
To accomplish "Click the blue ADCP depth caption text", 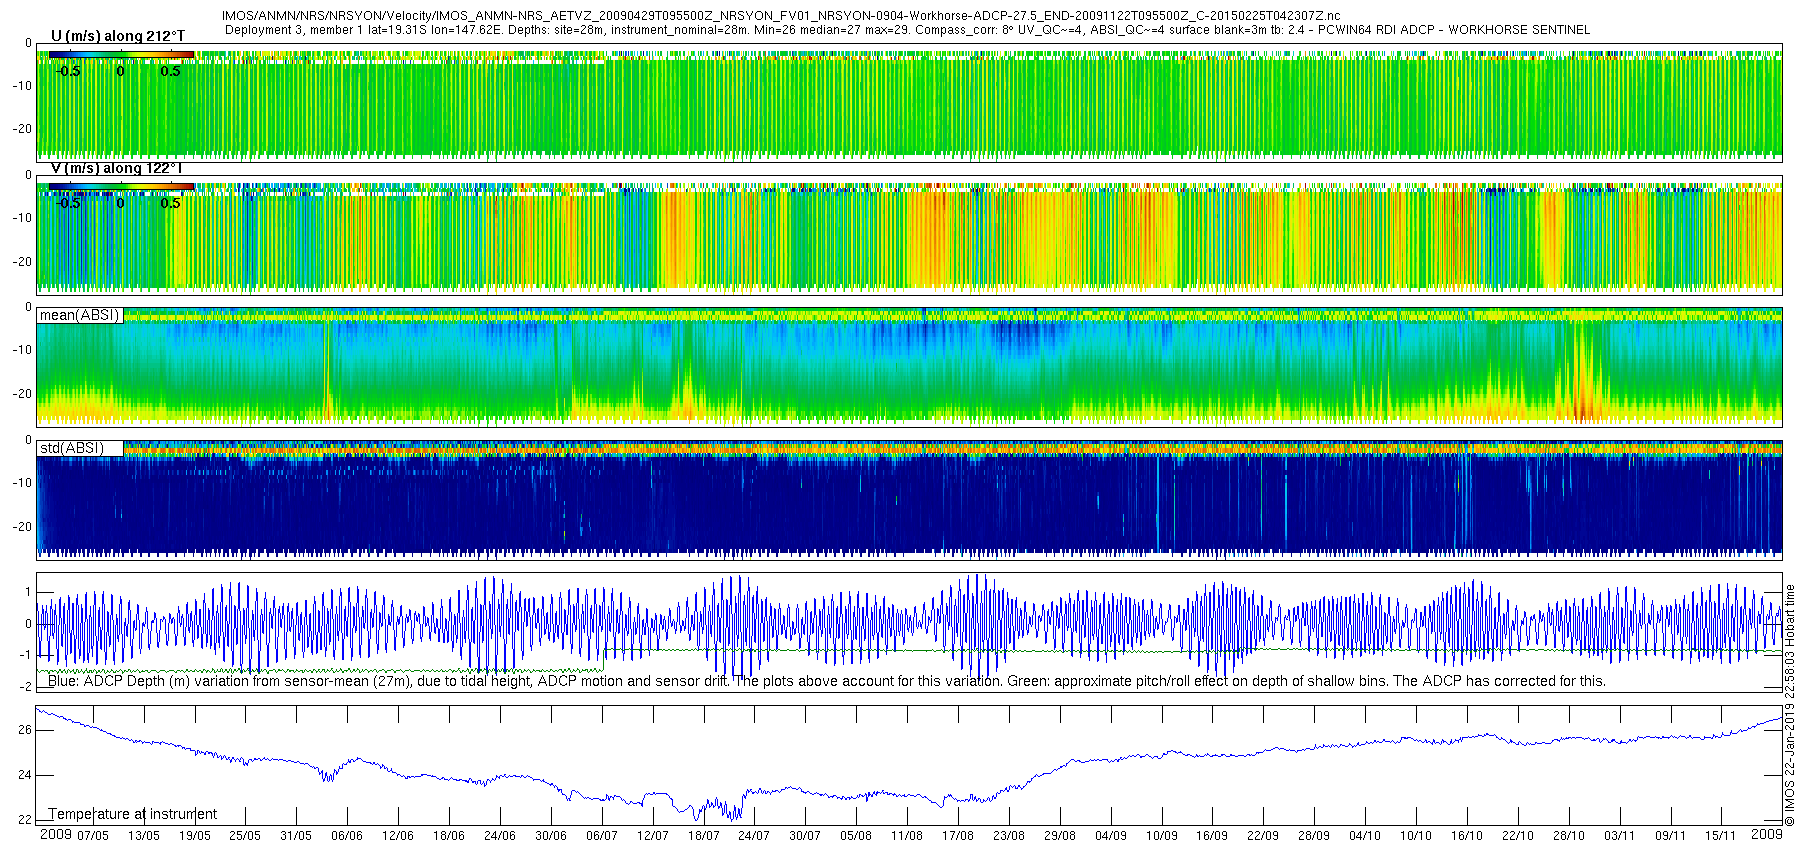I will 827,681.
